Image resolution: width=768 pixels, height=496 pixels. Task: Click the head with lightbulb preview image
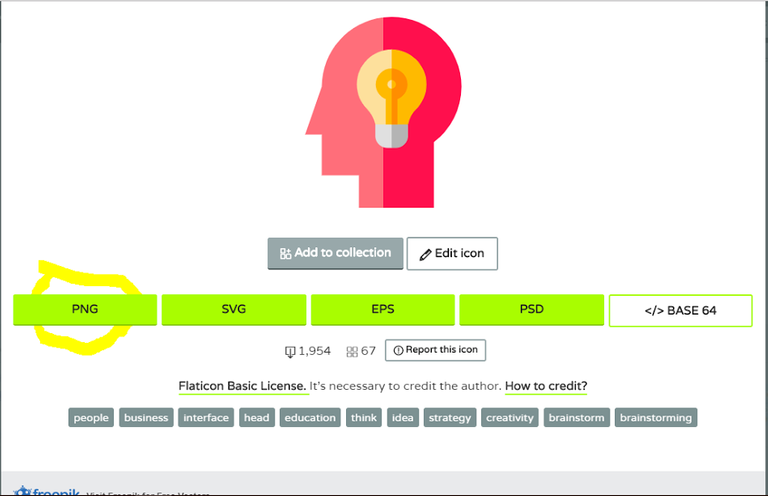coord(384,113)
